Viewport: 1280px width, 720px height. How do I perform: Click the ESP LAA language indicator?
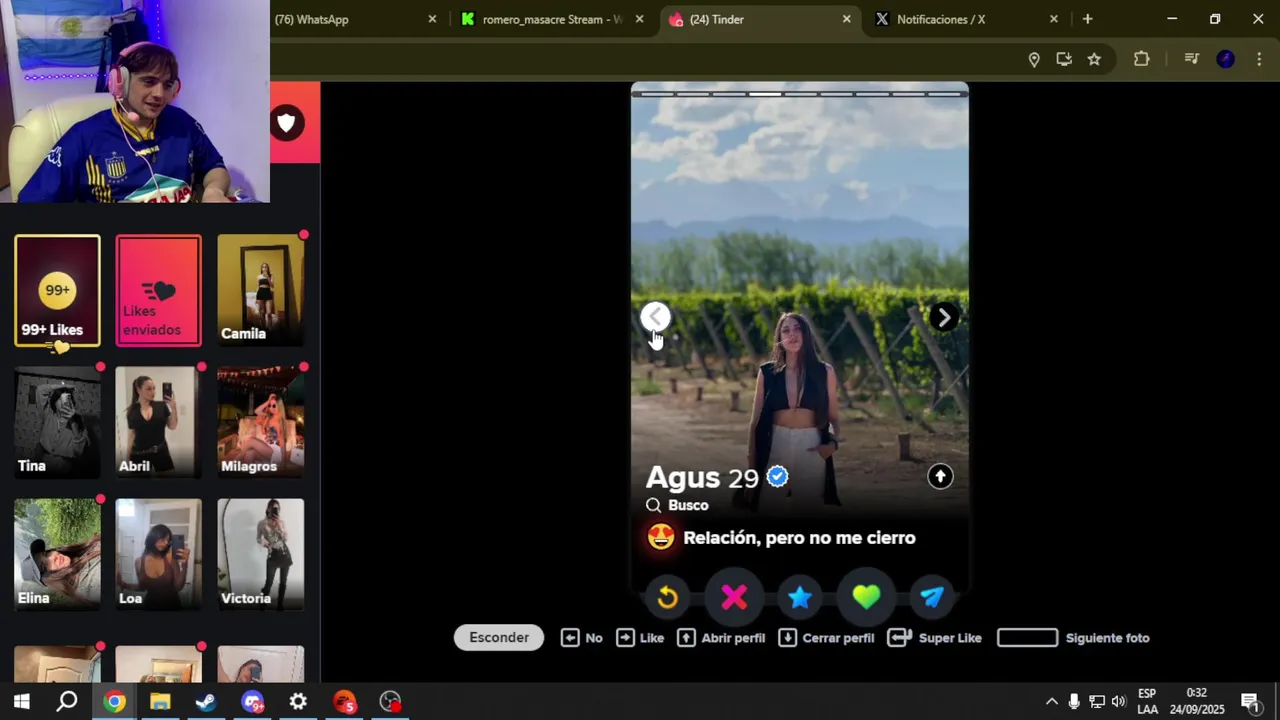coord(1147,701)
